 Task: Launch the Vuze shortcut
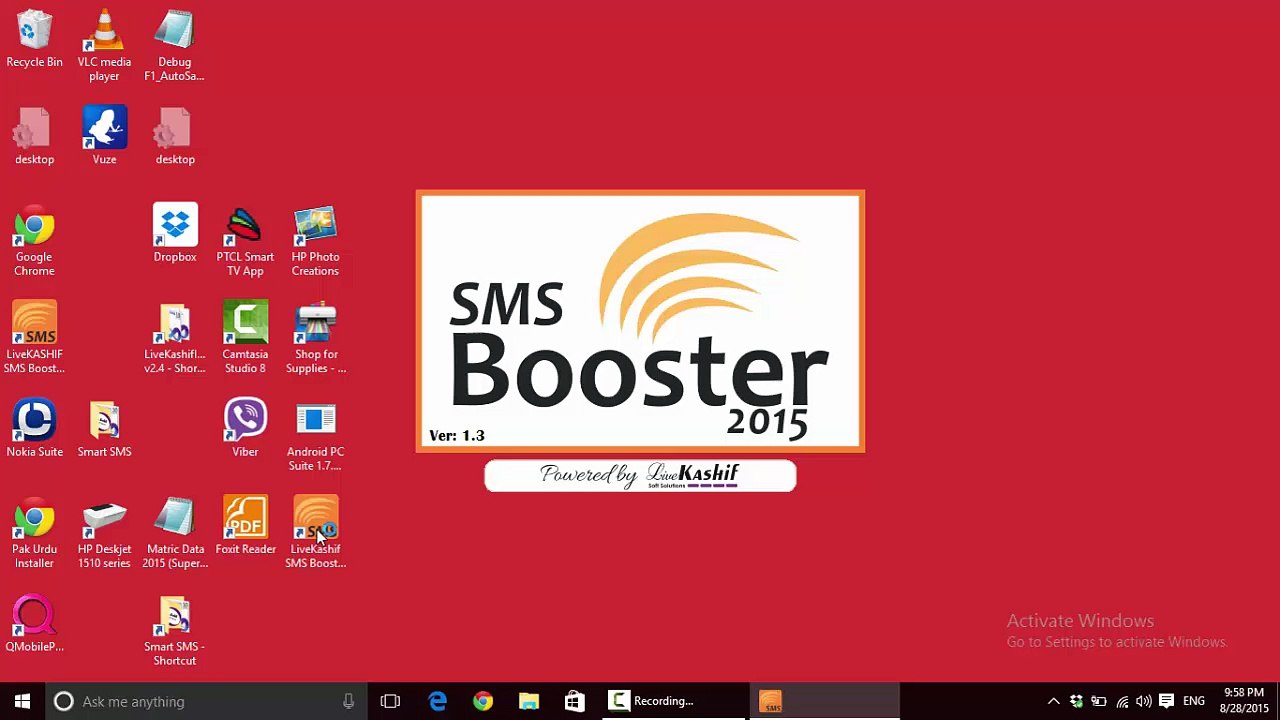(x=104, y=137)
